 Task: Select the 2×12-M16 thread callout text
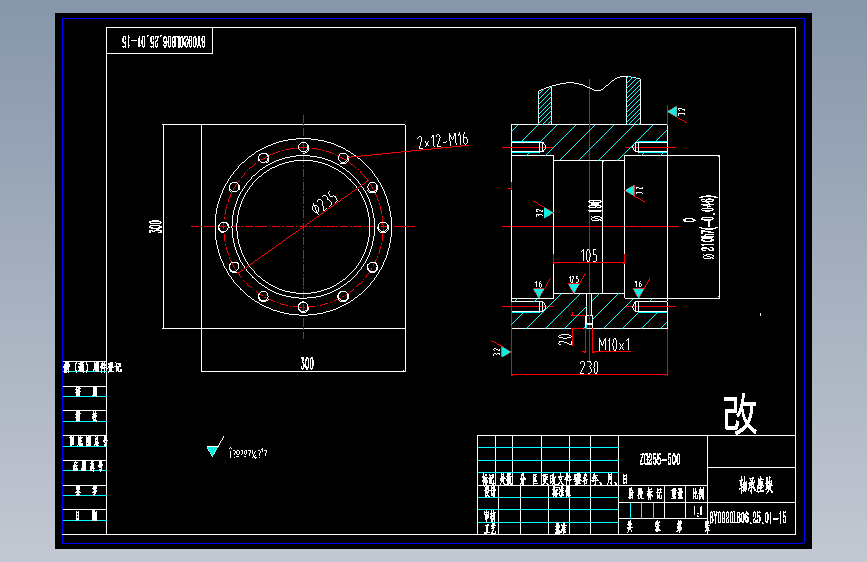442,140
